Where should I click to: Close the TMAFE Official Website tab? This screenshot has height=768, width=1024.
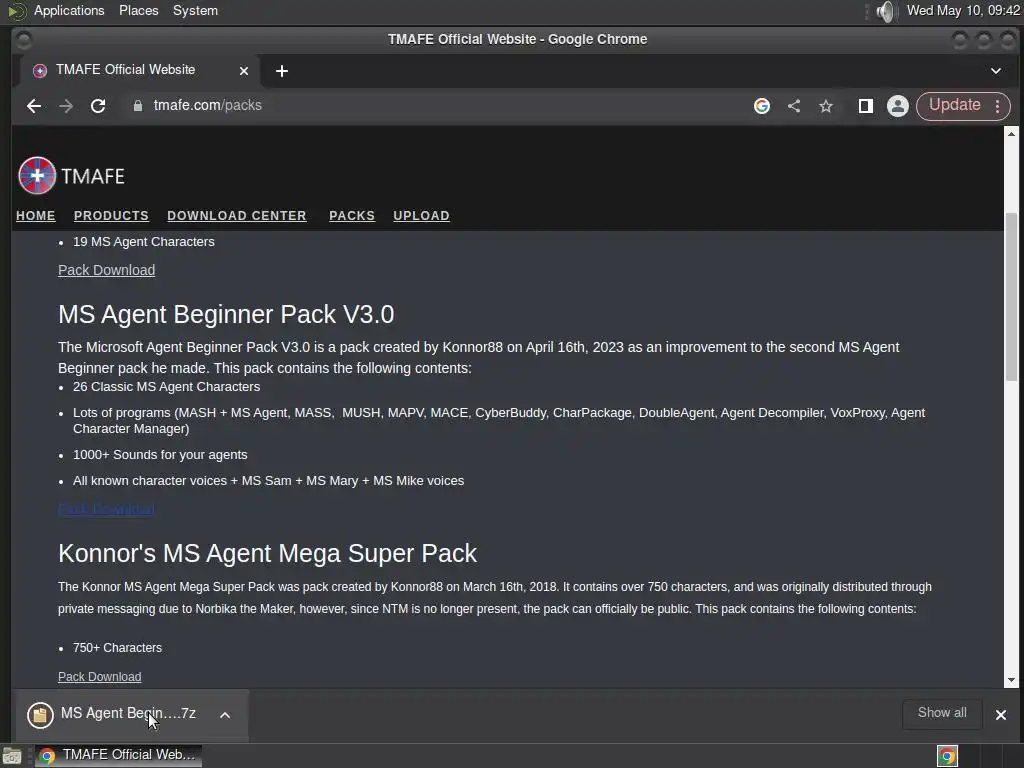[x=244, y=71]
